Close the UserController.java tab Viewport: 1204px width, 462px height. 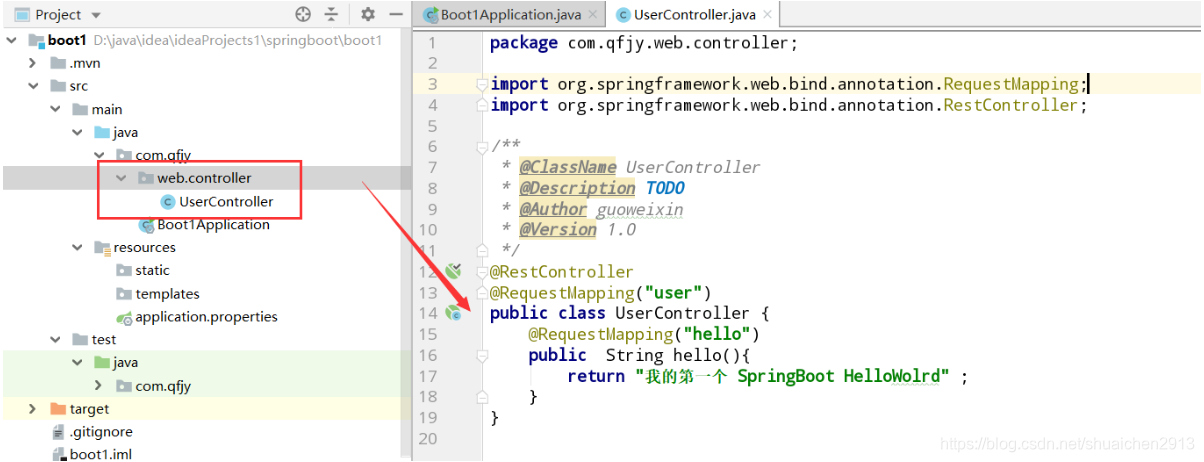coord(767,14)
